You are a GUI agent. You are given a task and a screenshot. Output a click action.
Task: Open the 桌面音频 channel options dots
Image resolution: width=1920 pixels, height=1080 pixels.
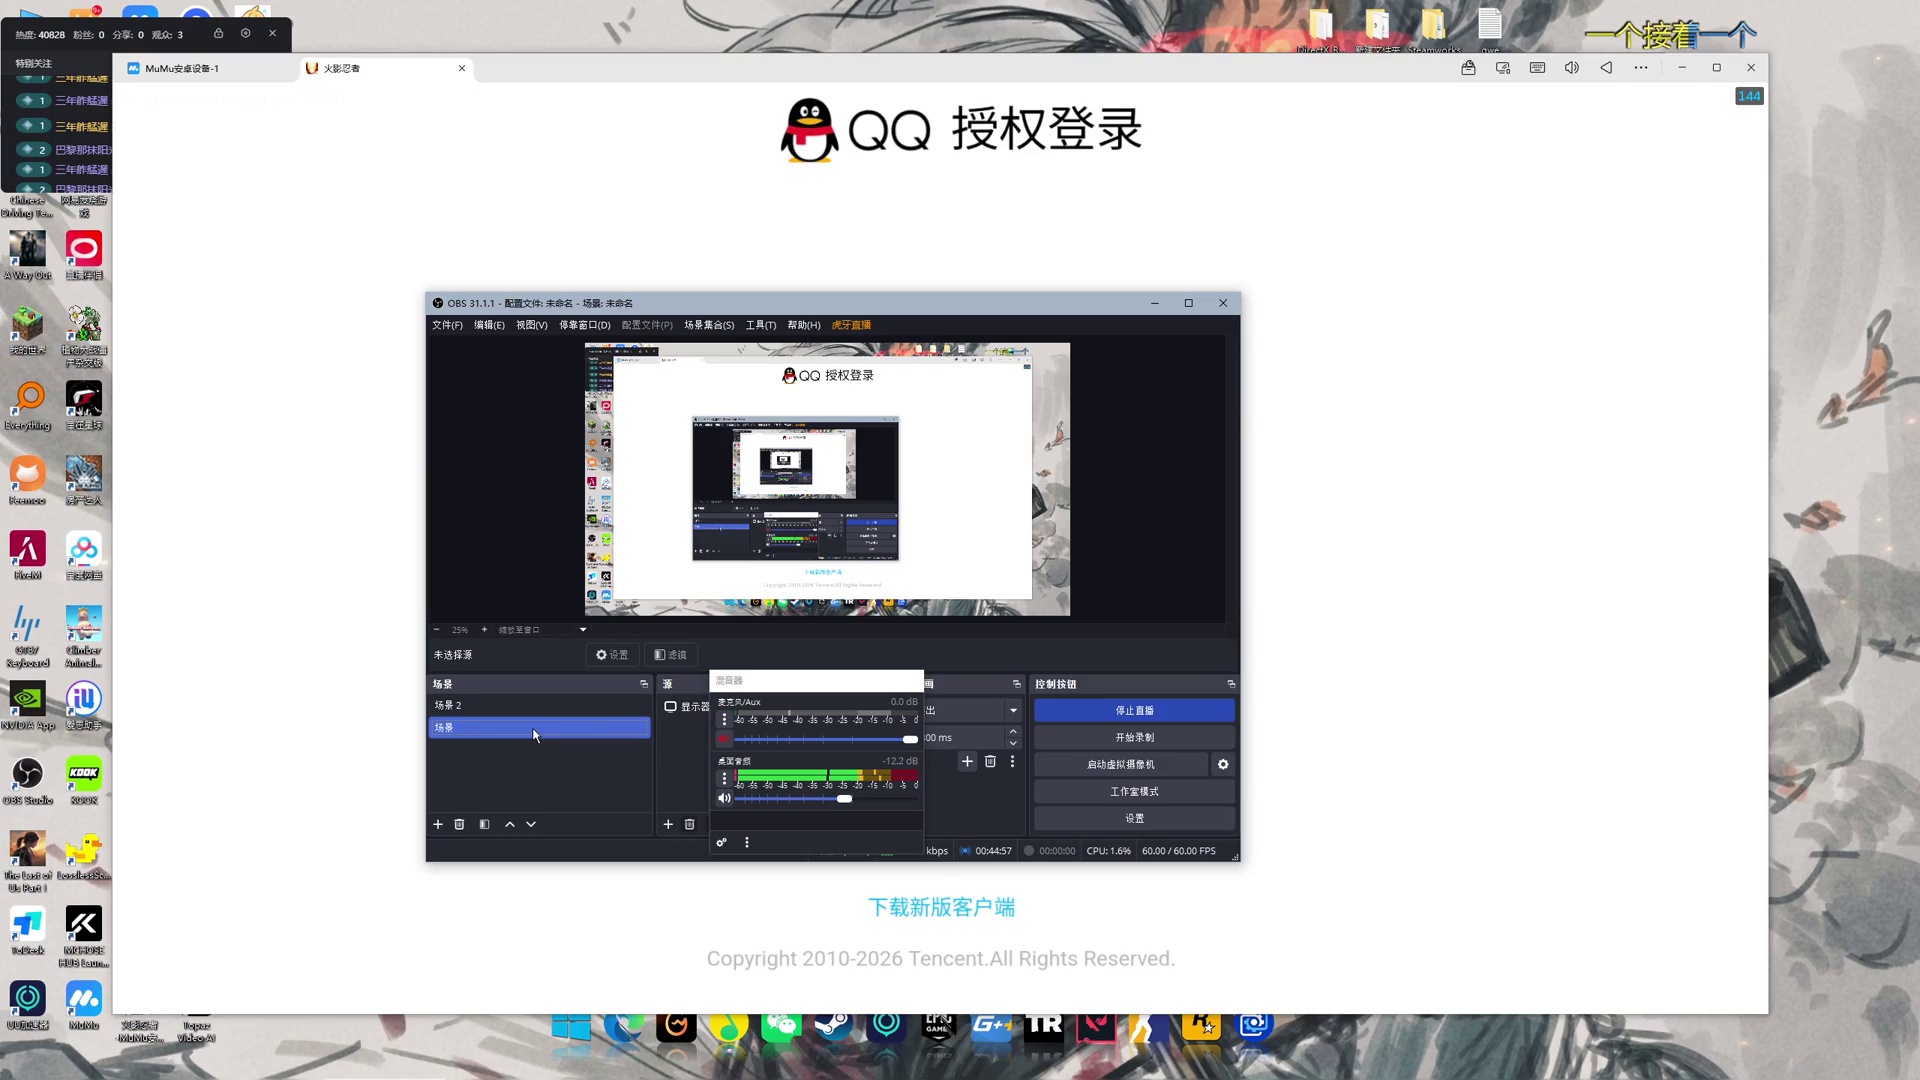[x=724, y=778]
